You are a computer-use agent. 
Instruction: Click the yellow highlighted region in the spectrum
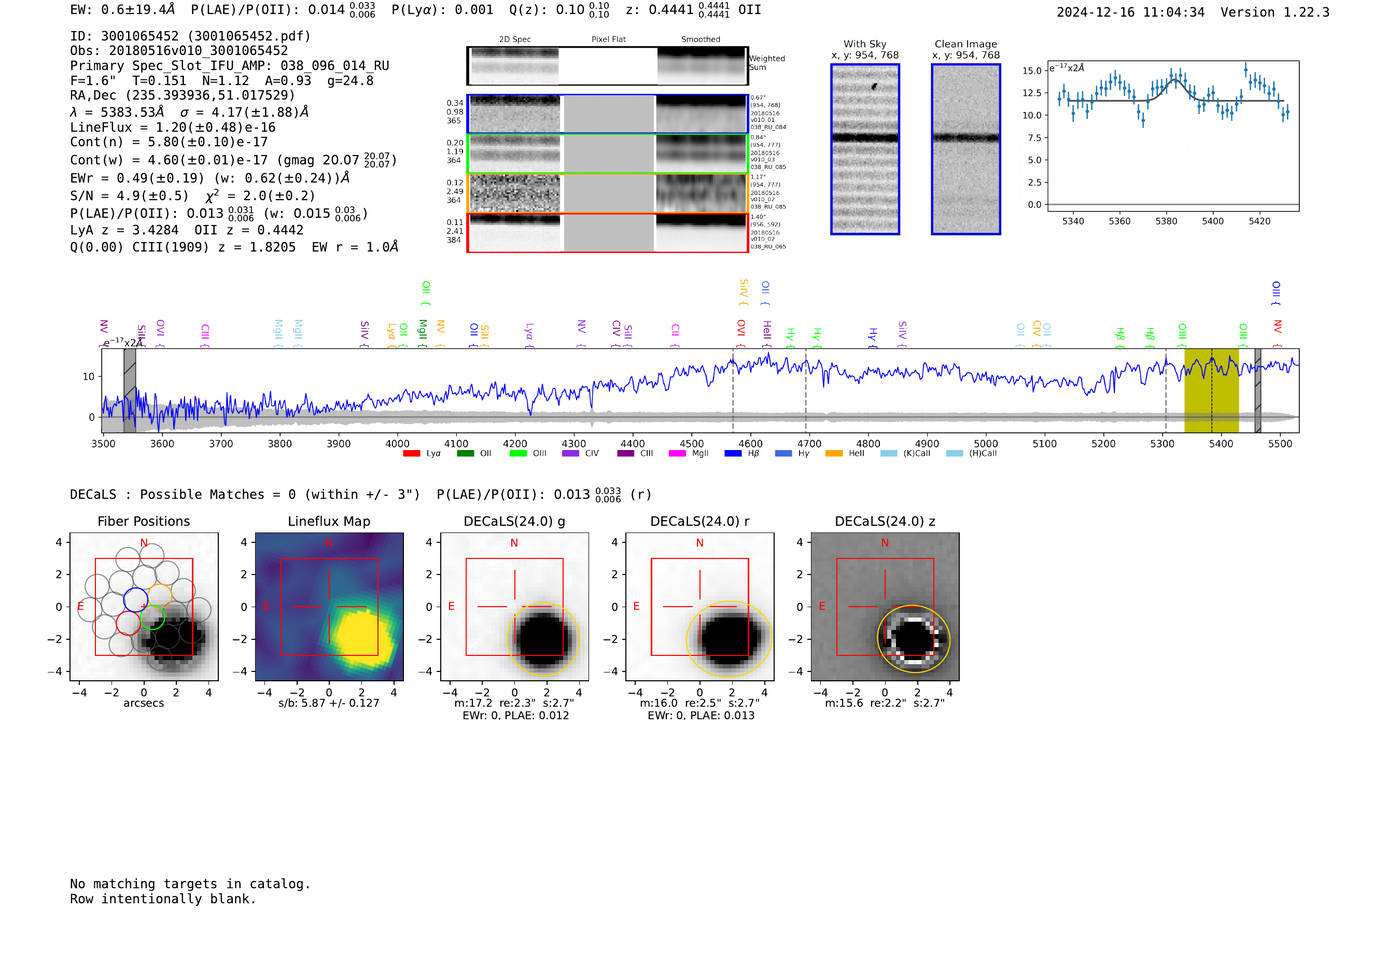(x=1211, y=391)
